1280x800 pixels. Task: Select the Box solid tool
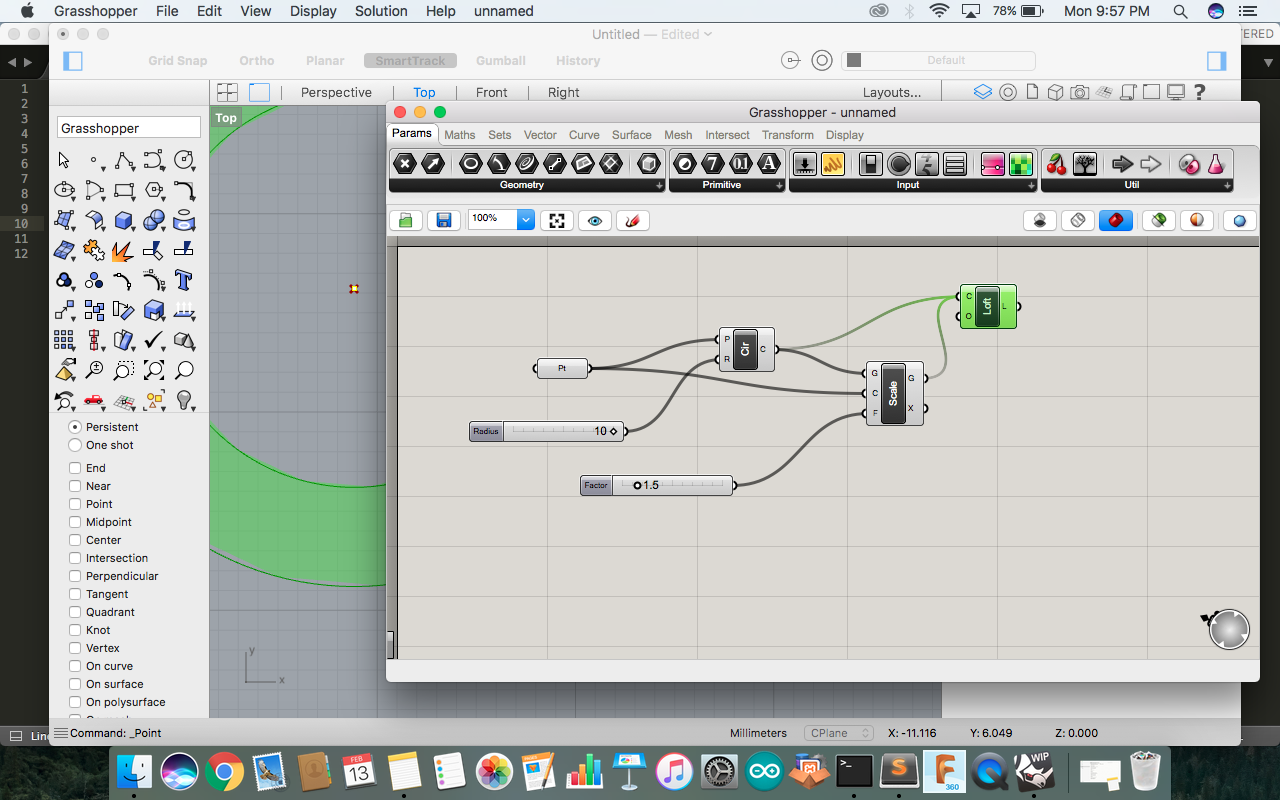tap(124, 220)
